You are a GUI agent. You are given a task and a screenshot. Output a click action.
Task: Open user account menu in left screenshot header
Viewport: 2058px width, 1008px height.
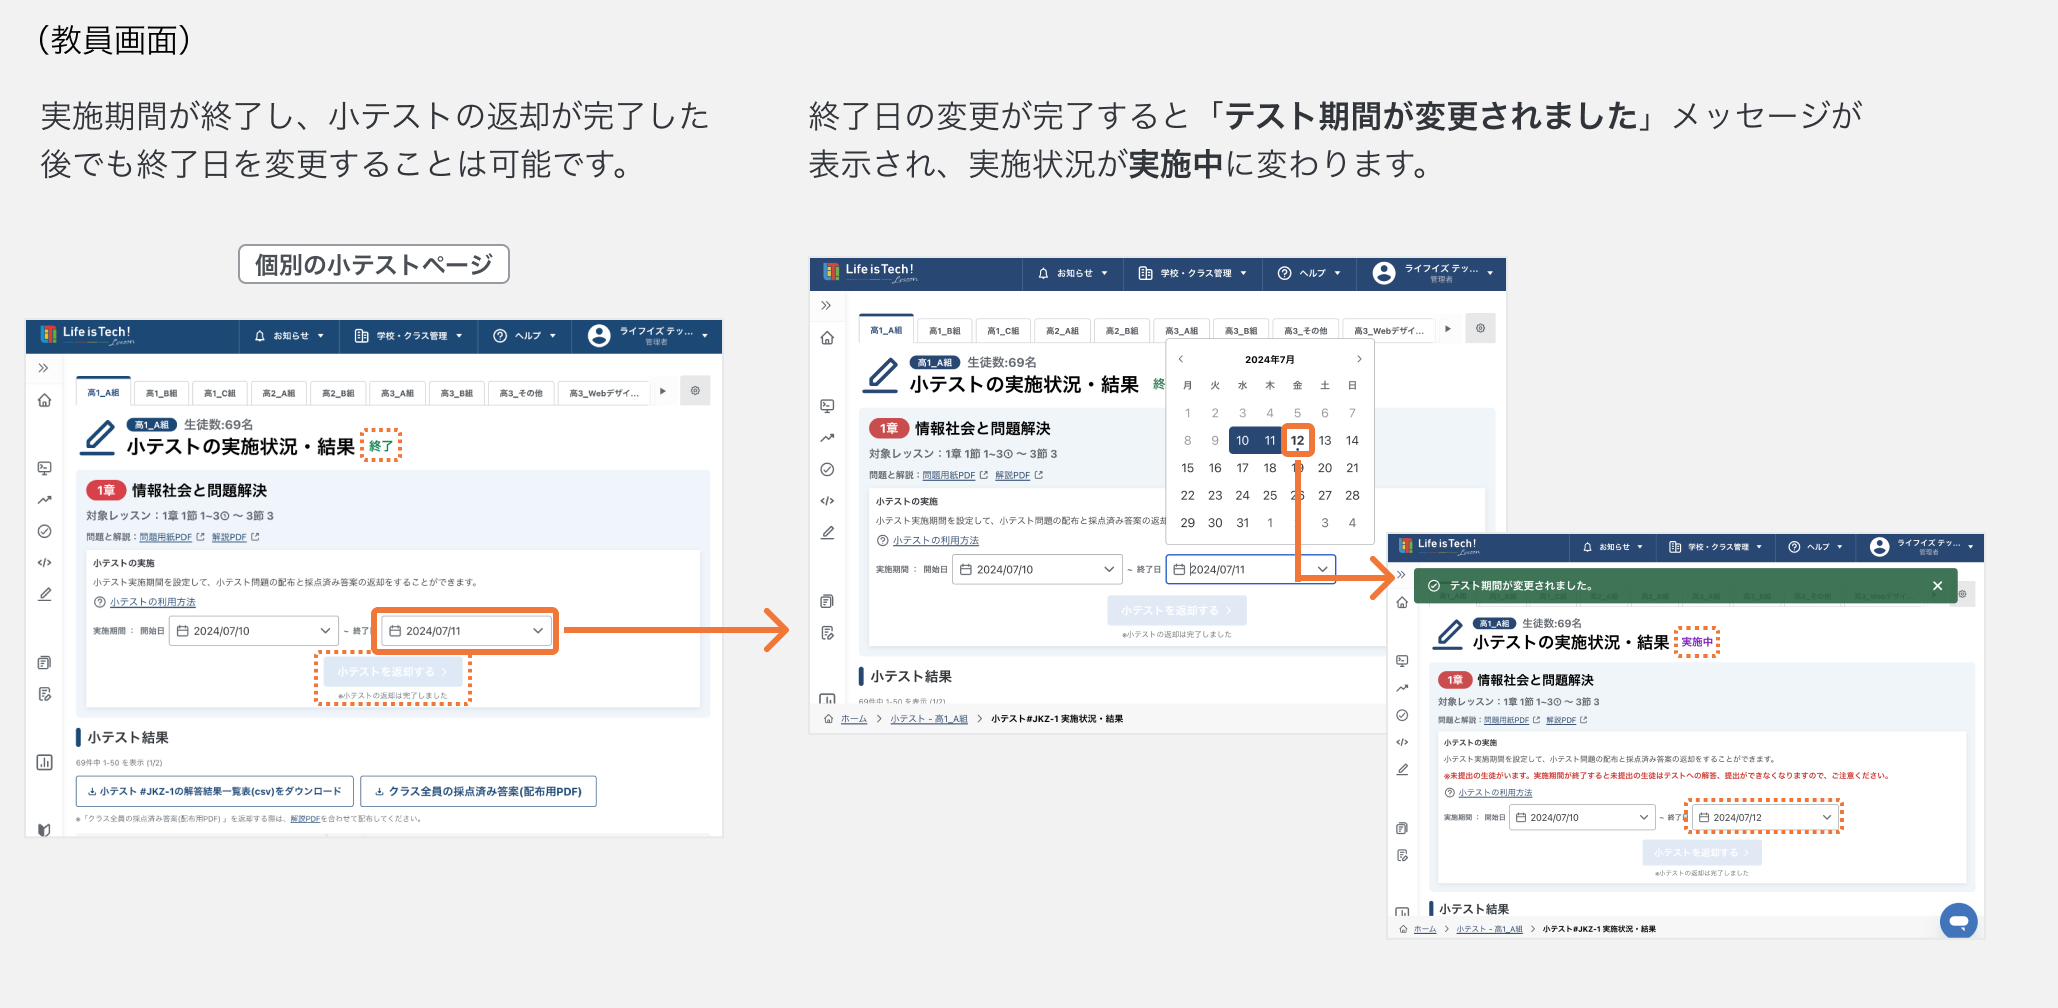point(649,336)
